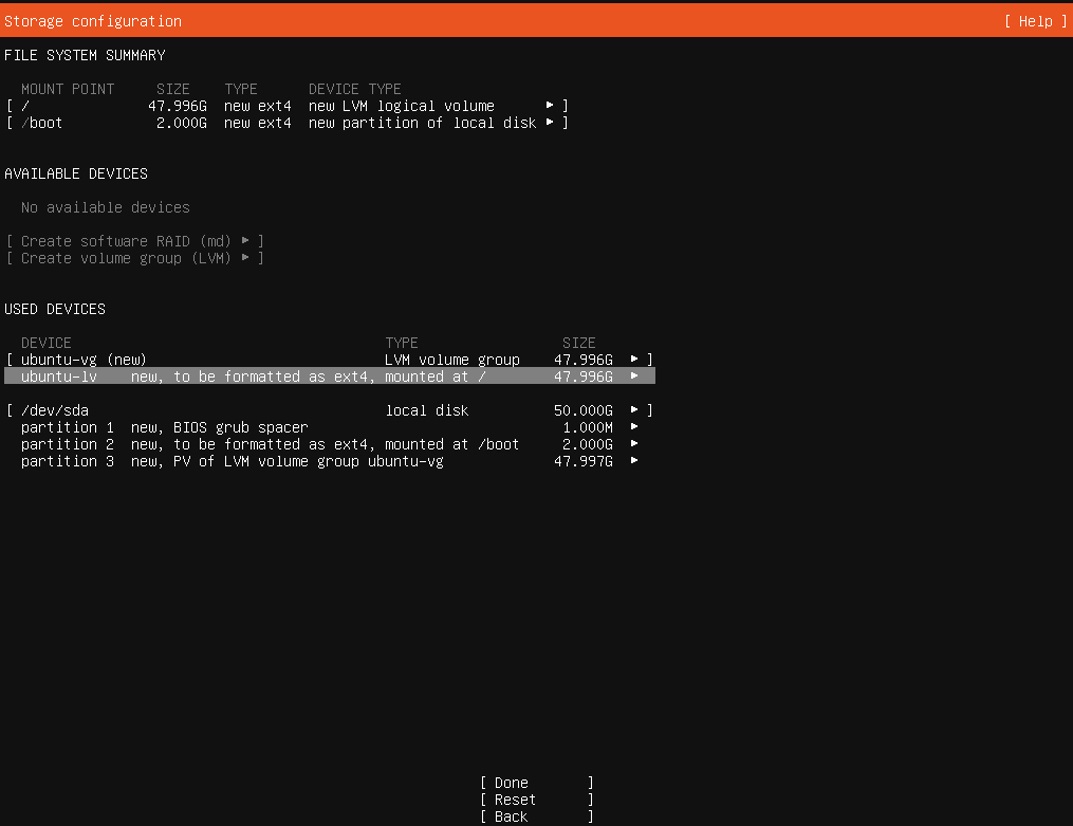The height and width of the screenshot is (826, 1073).
Task: Open arrow menu for /dev/sda disk
Action: point(634,409)
